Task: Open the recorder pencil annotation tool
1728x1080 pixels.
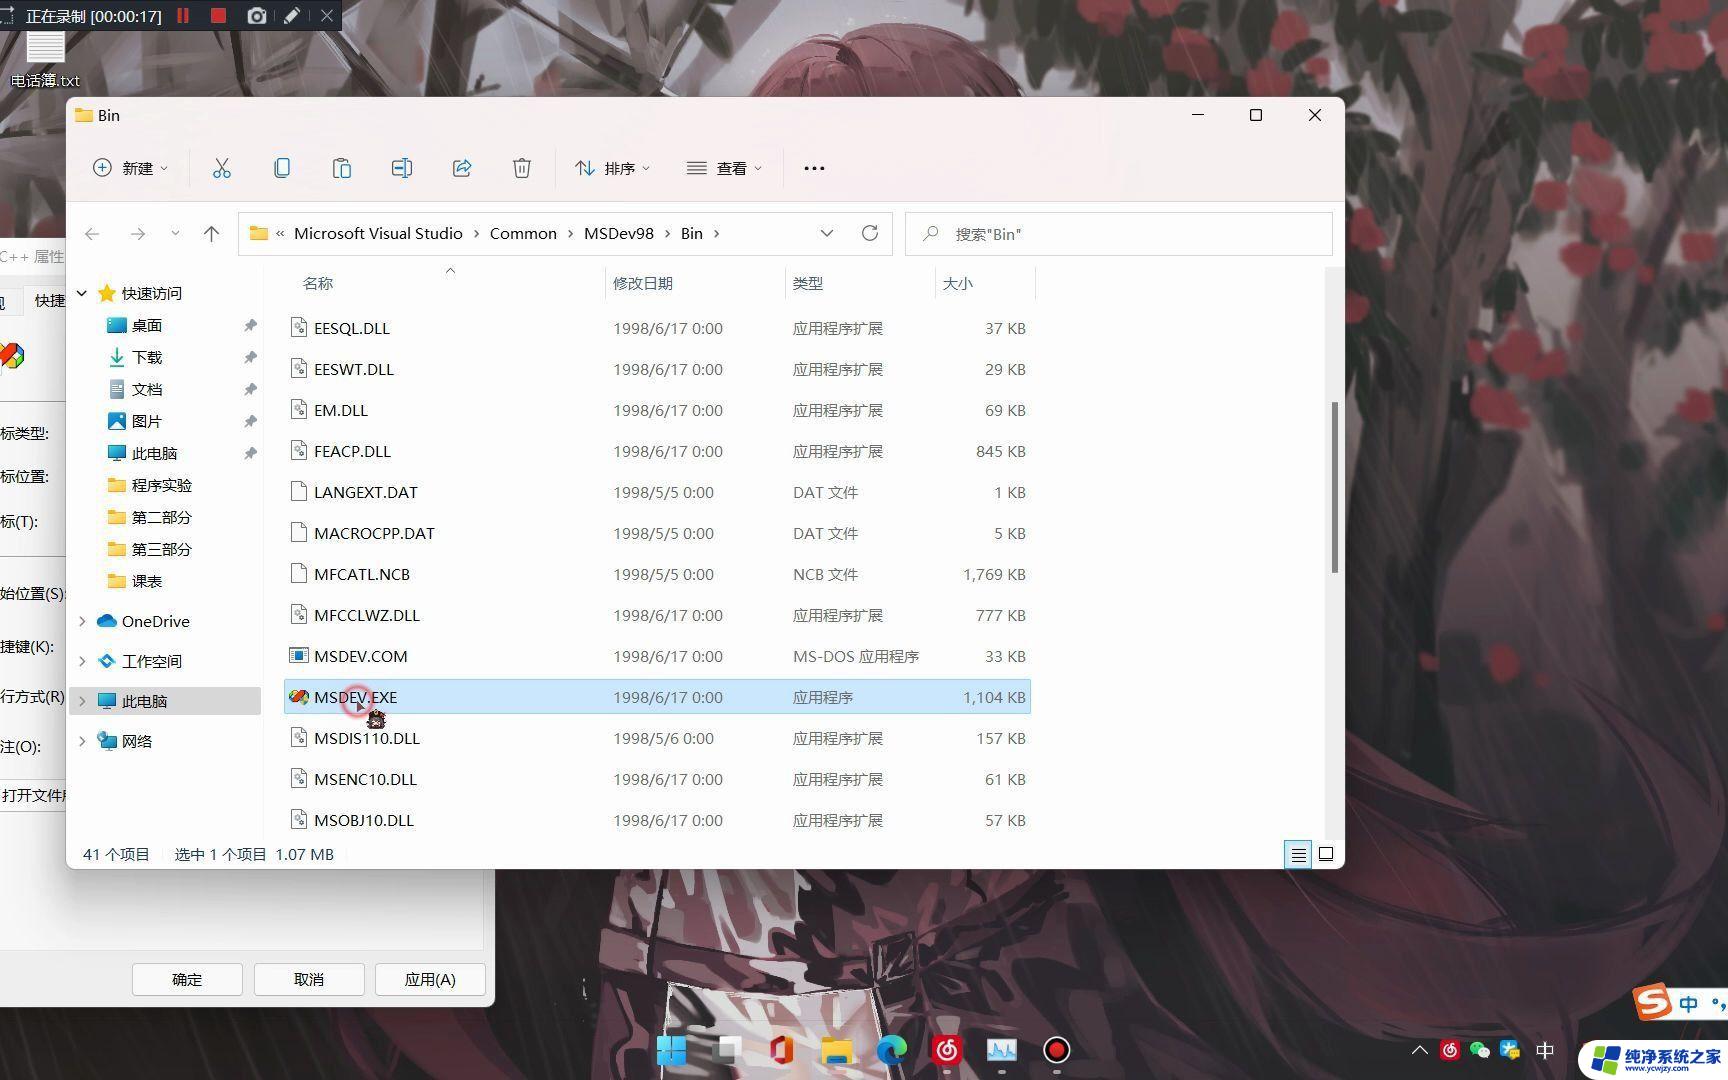Action: point(292,16)
